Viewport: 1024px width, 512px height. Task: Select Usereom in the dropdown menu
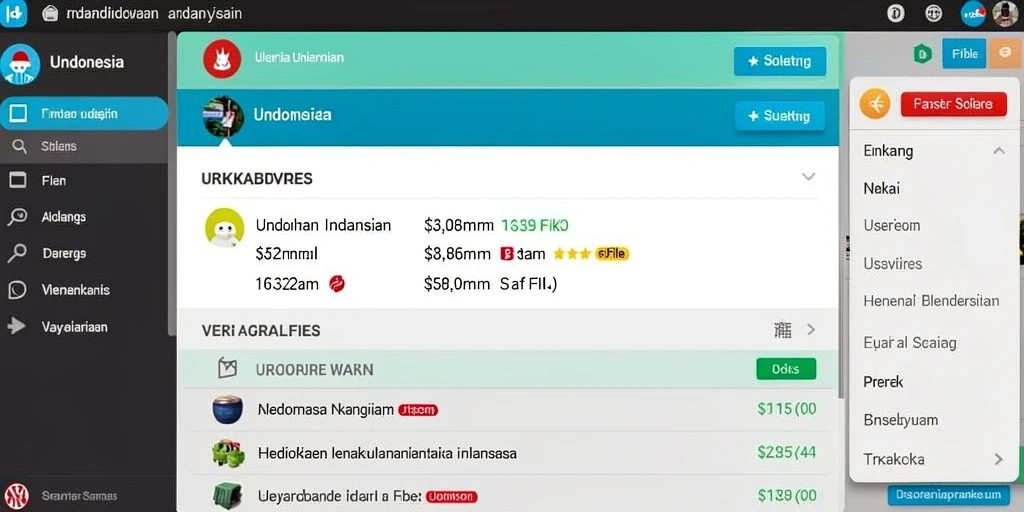[x=891, y=226]
